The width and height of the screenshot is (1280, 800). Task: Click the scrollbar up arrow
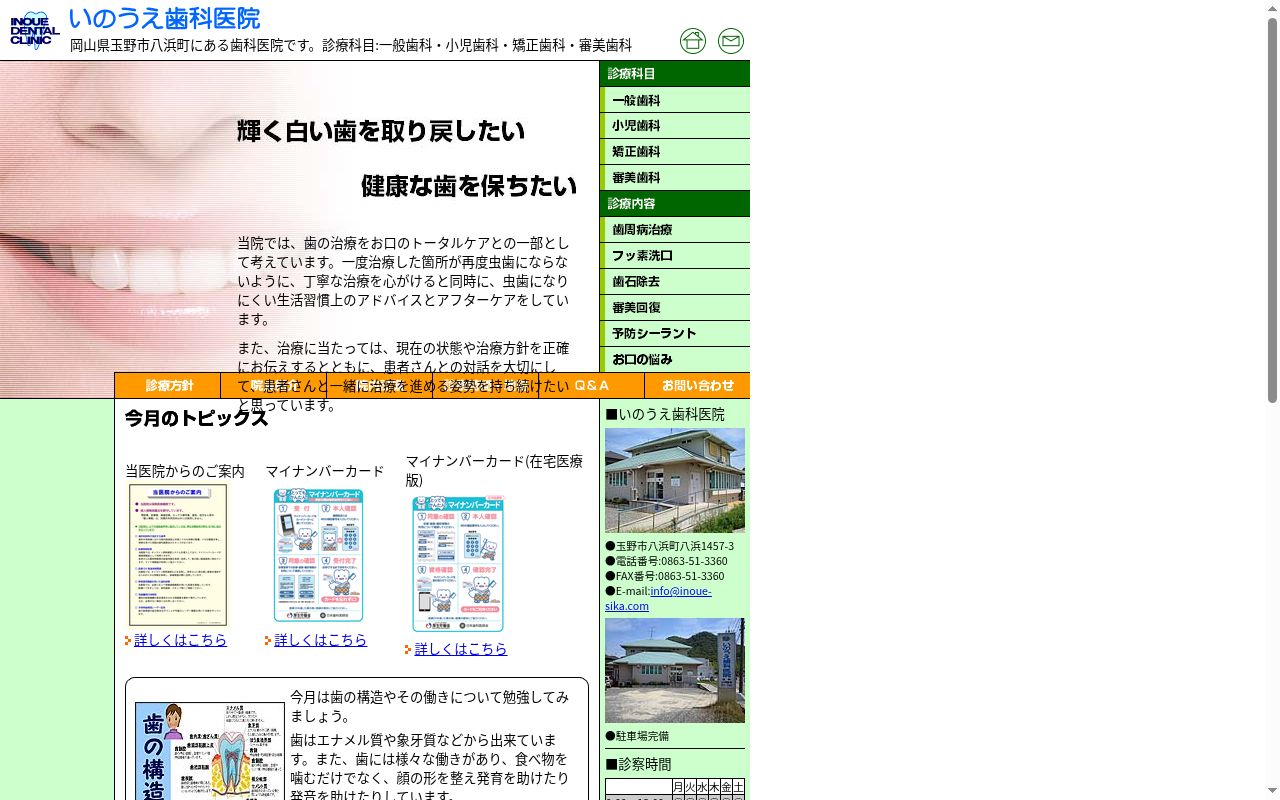(x=1272, y=7)
